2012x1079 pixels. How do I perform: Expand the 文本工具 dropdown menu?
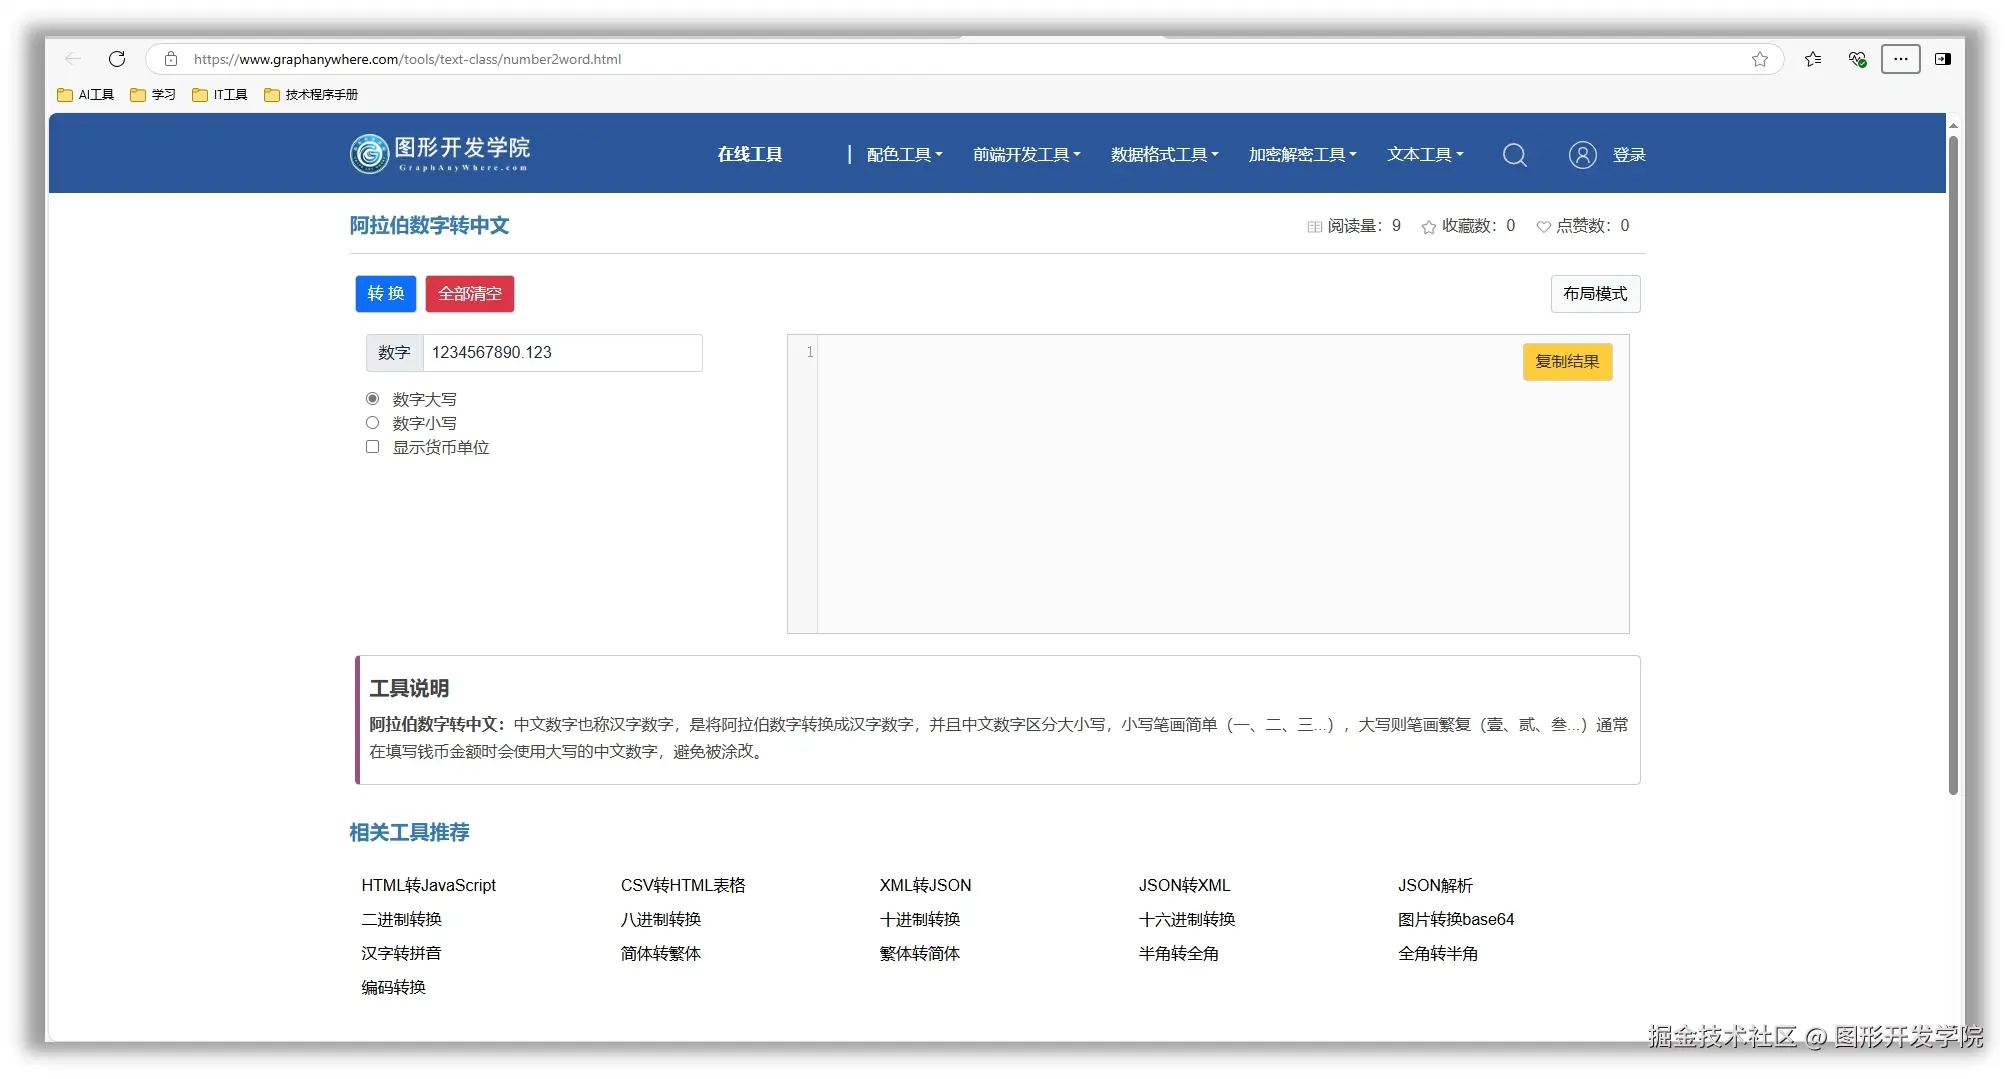[x=1425, y=155]
